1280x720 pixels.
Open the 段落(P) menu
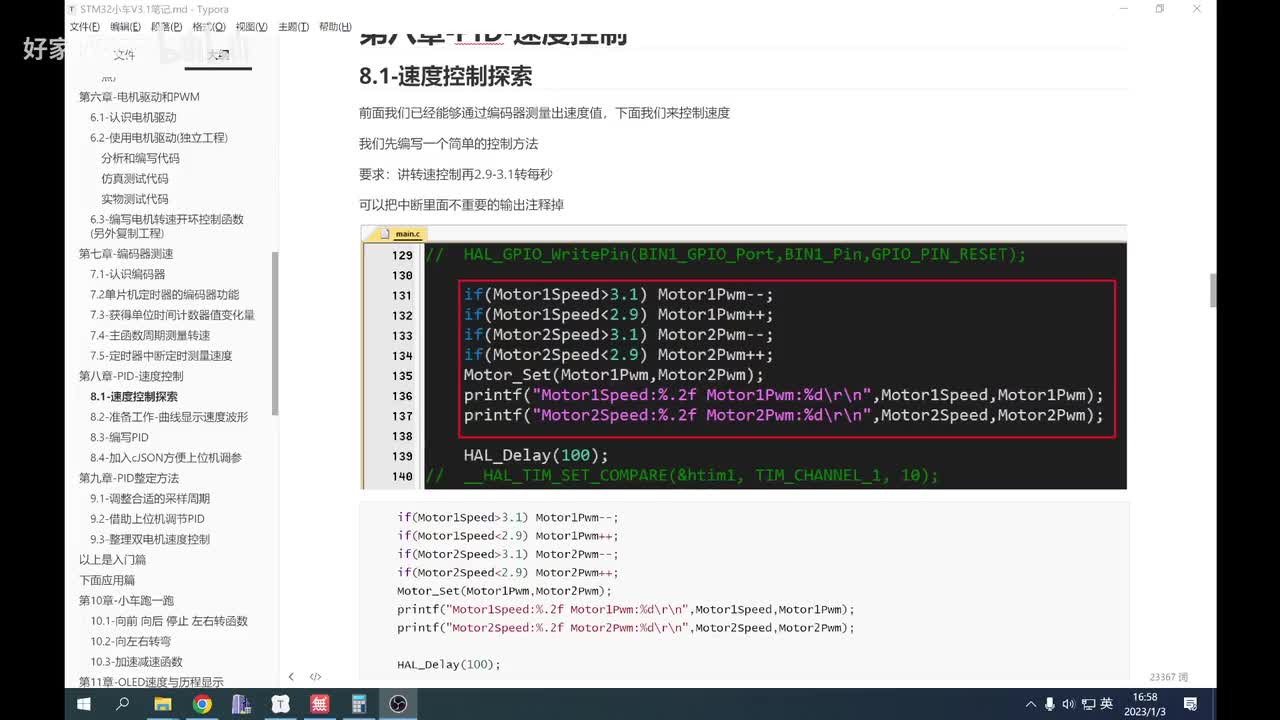click(x=167, y=27)
